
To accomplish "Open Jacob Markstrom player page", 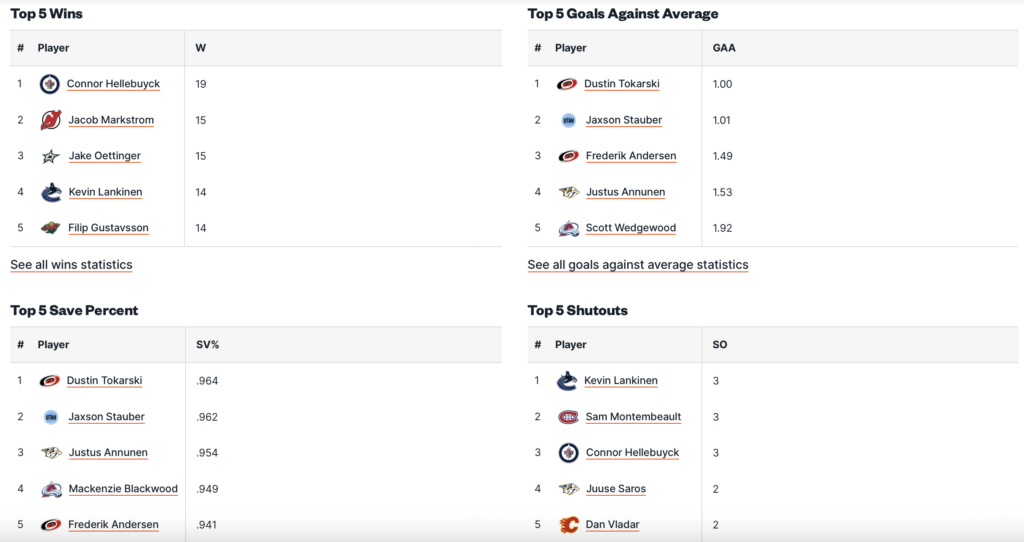I will pos(111,120).
